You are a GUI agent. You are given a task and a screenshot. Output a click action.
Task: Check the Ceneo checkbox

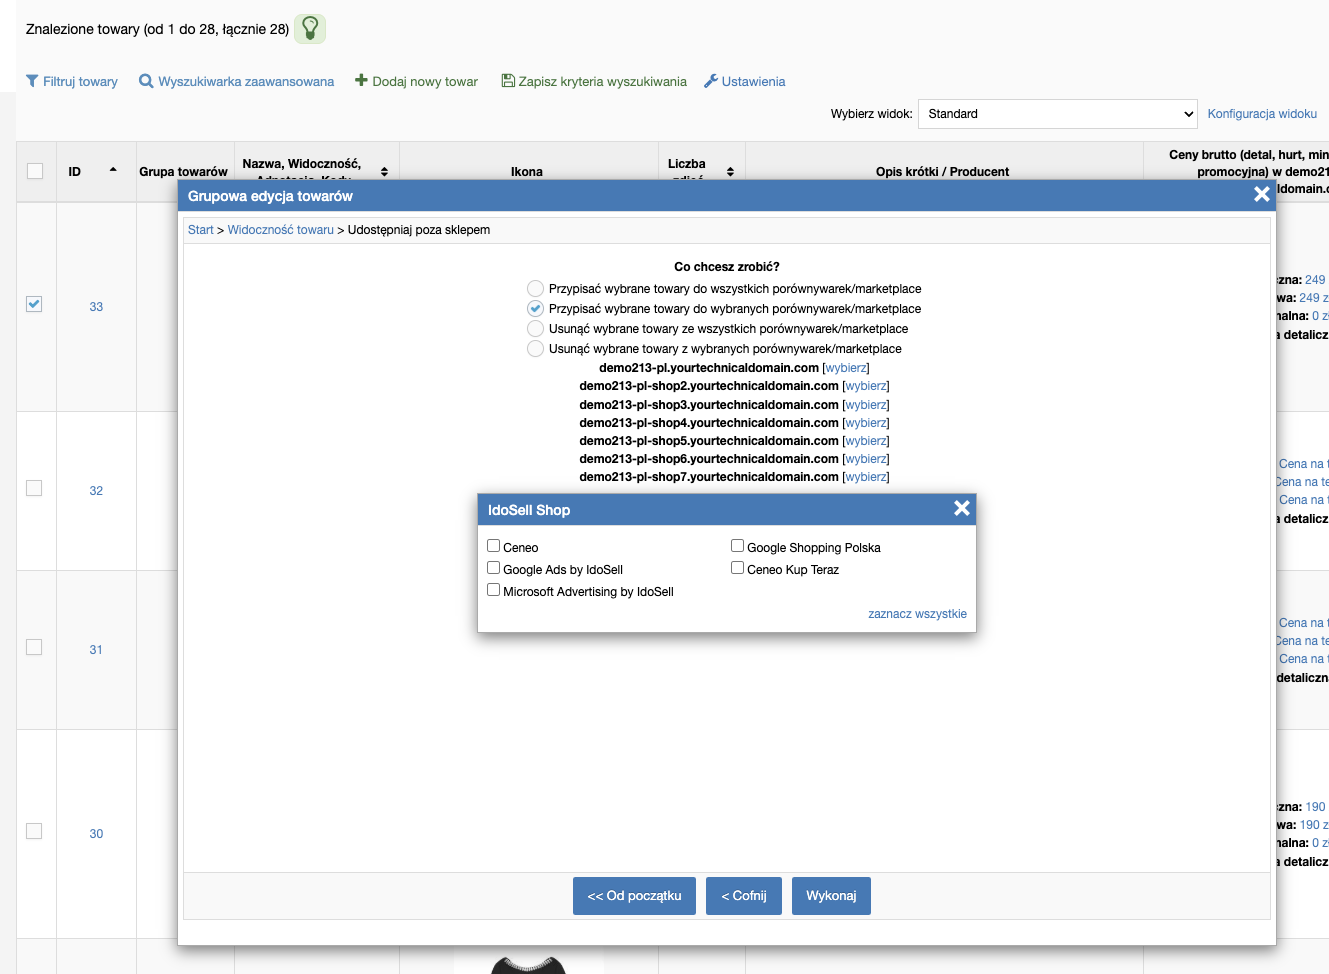pyautogui.click(x=494, y=546)
